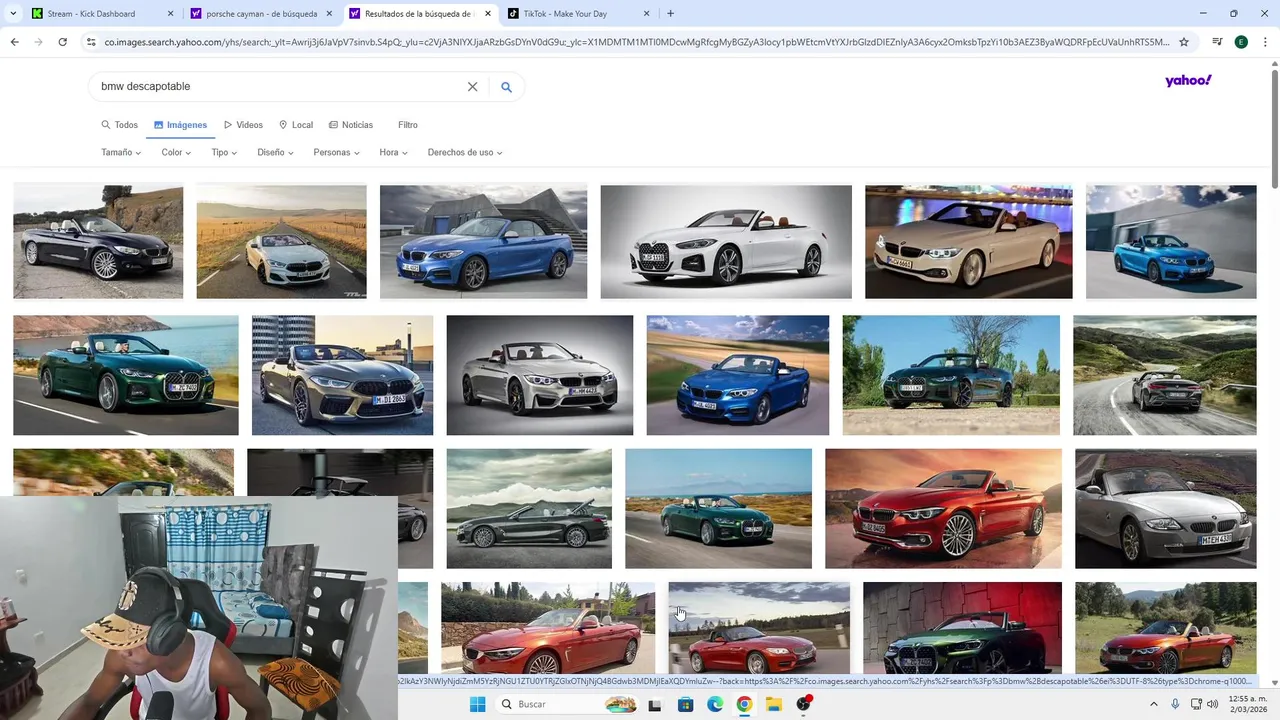Go back with the browser back arrow
This screenshot has width=1280, height=720.
click(14, 42)
